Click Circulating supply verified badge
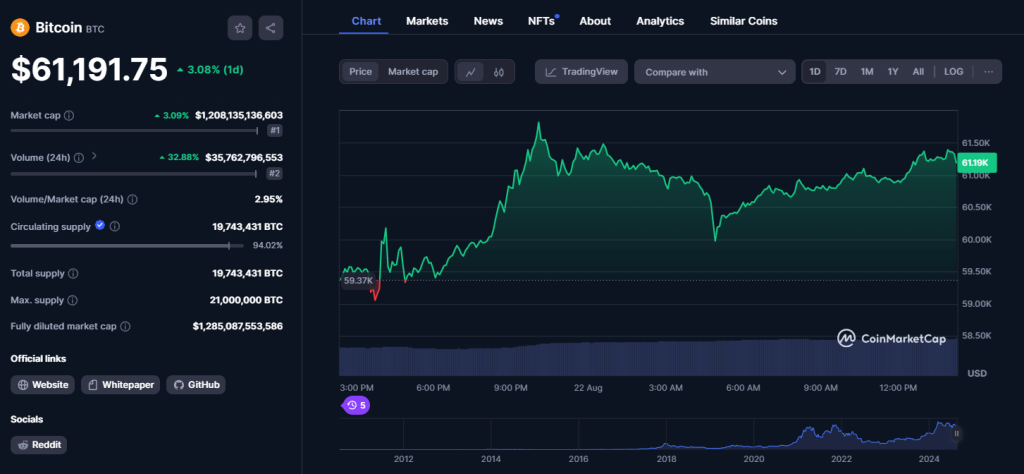The image size is (1024, 474). click(100, 225)
